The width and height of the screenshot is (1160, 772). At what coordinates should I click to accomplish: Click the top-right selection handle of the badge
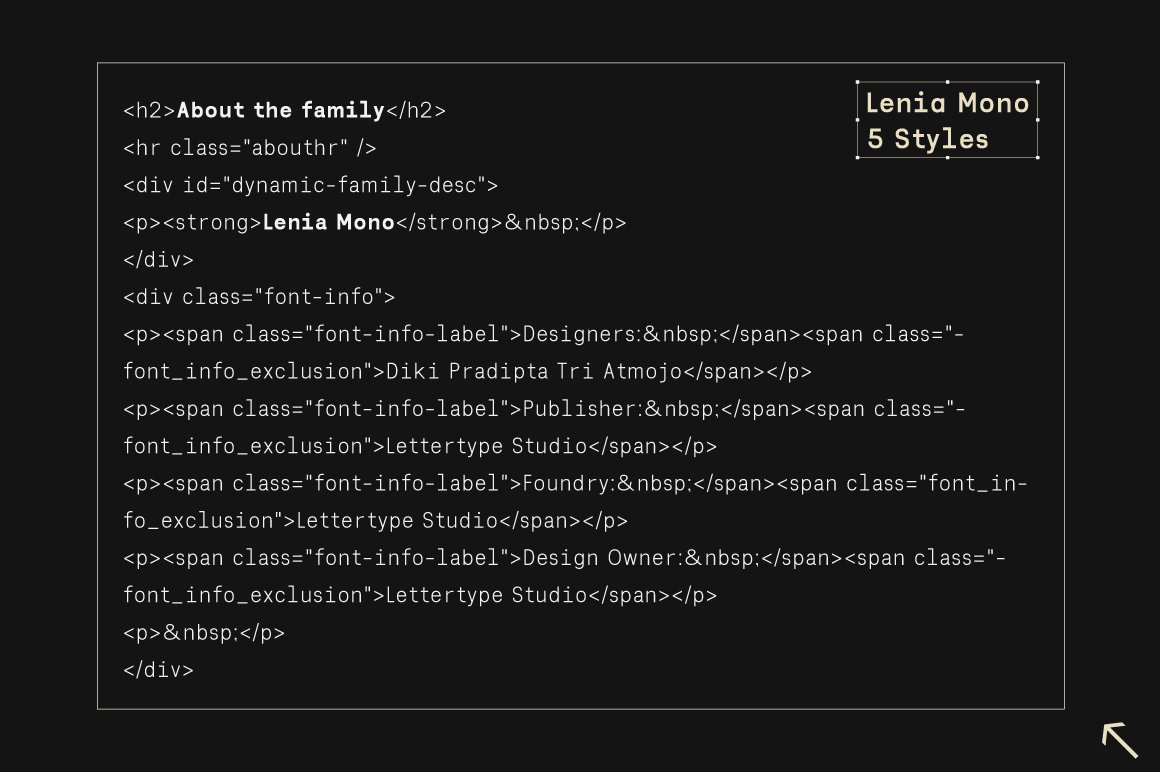1038,82
